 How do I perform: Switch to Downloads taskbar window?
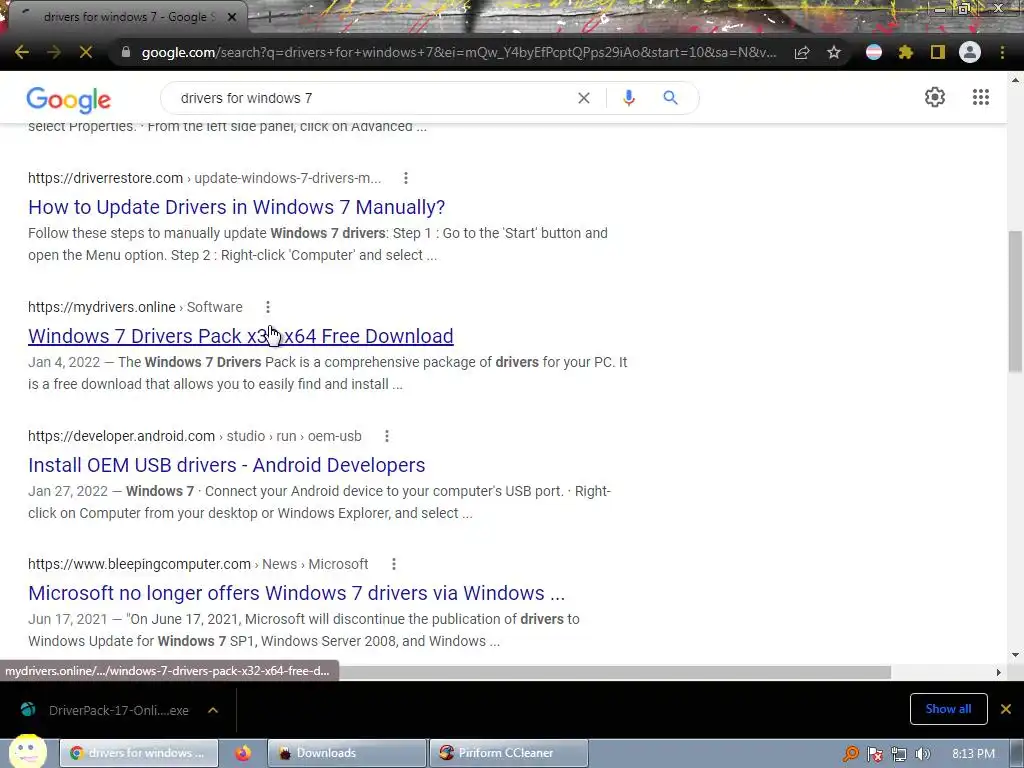[346, 753]
